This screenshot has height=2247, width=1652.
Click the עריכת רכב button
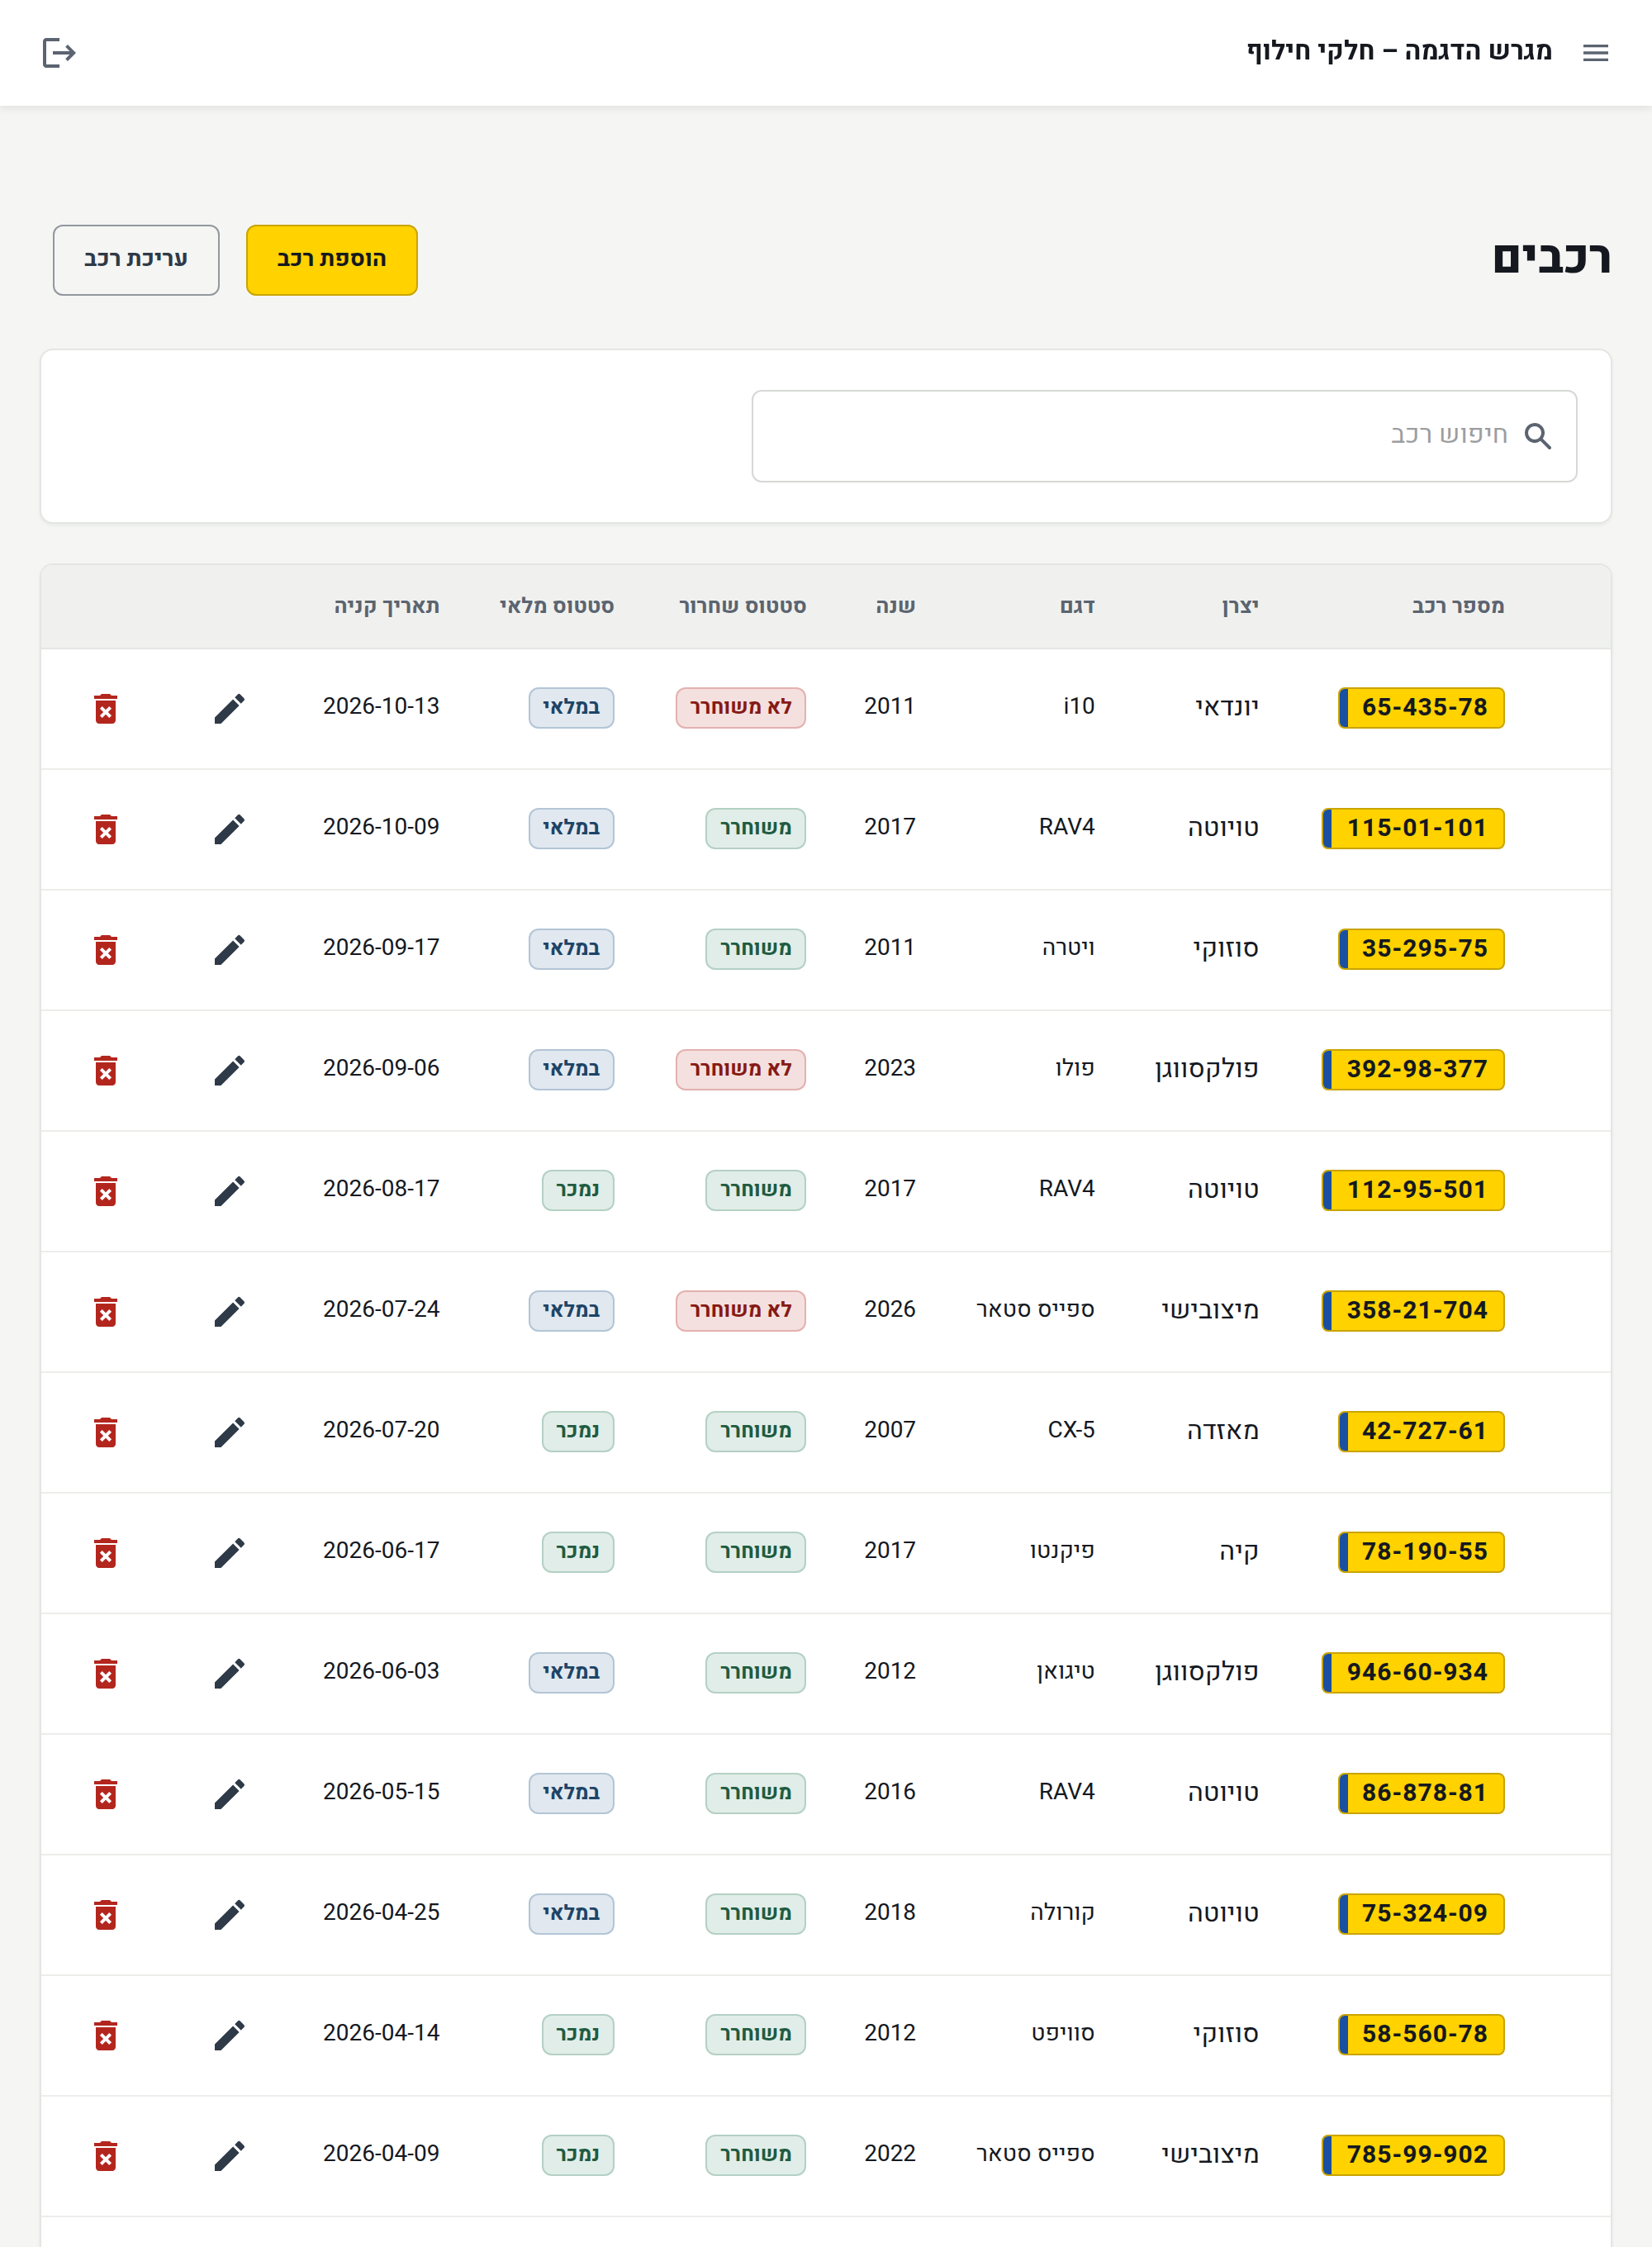tap(136, 260)
